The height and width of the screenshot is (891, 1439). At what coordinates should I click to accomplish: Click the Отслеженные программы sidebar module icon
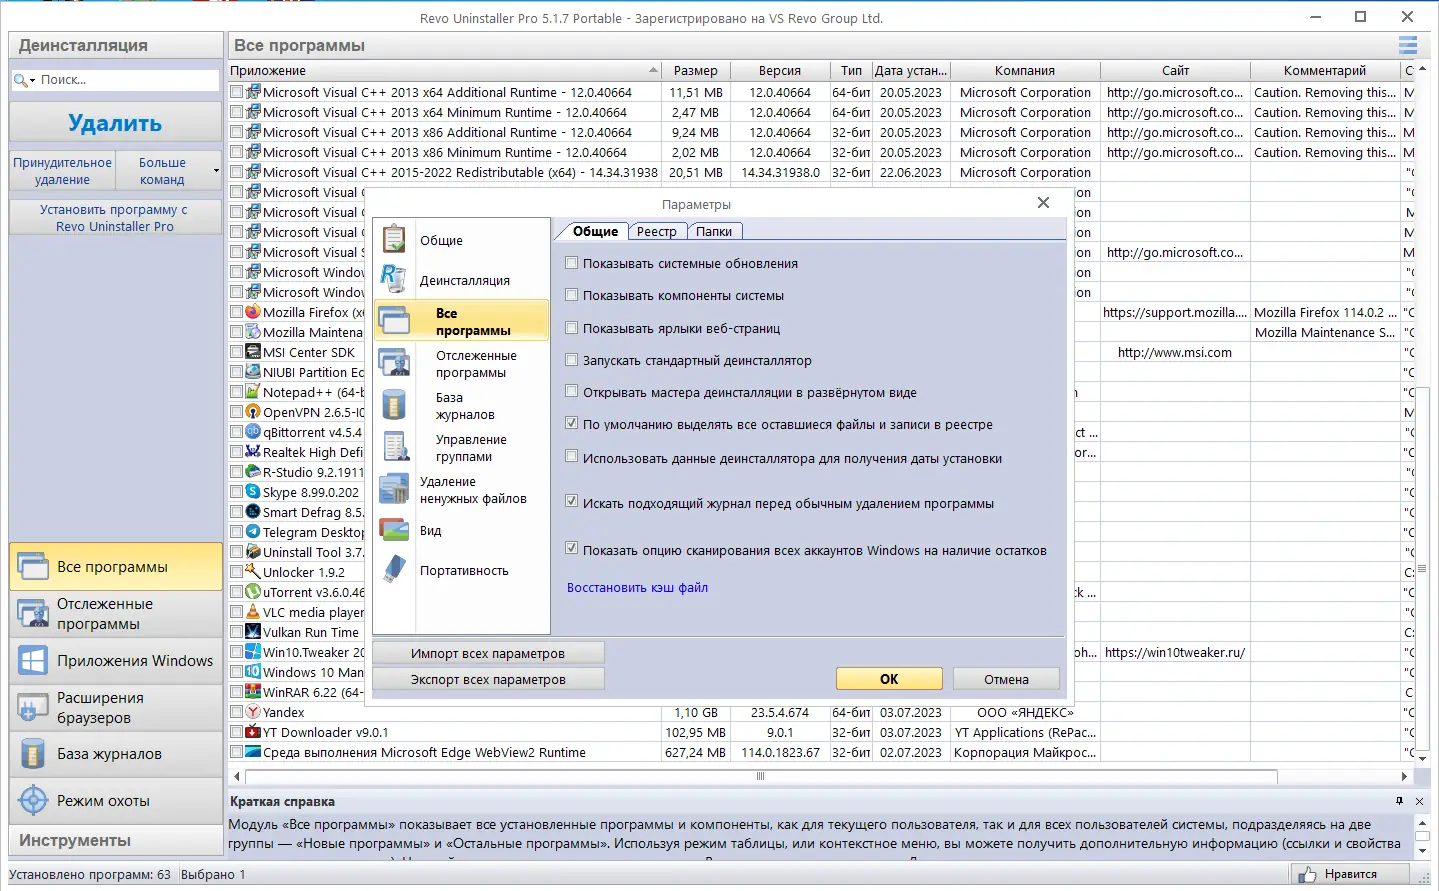point(33,613)
